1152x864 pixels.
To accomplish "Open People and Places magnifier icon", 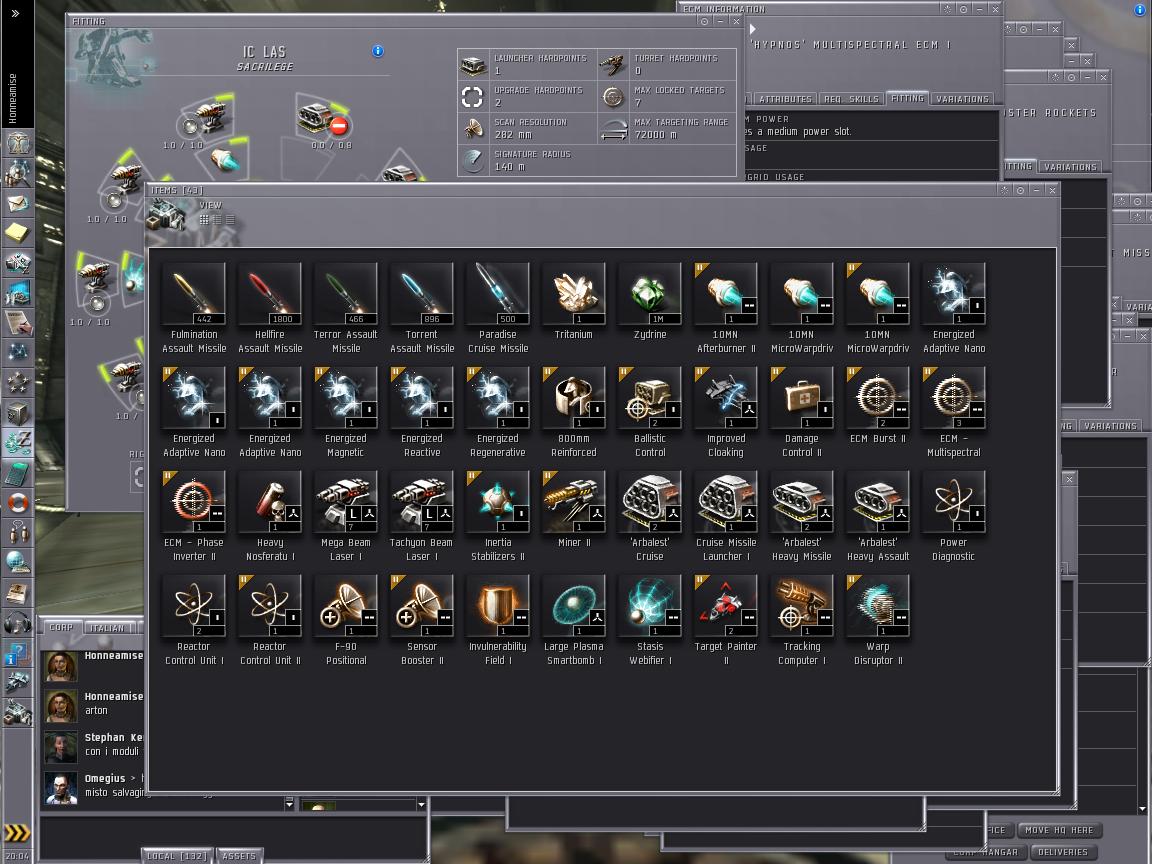I will tap(17, 172).
